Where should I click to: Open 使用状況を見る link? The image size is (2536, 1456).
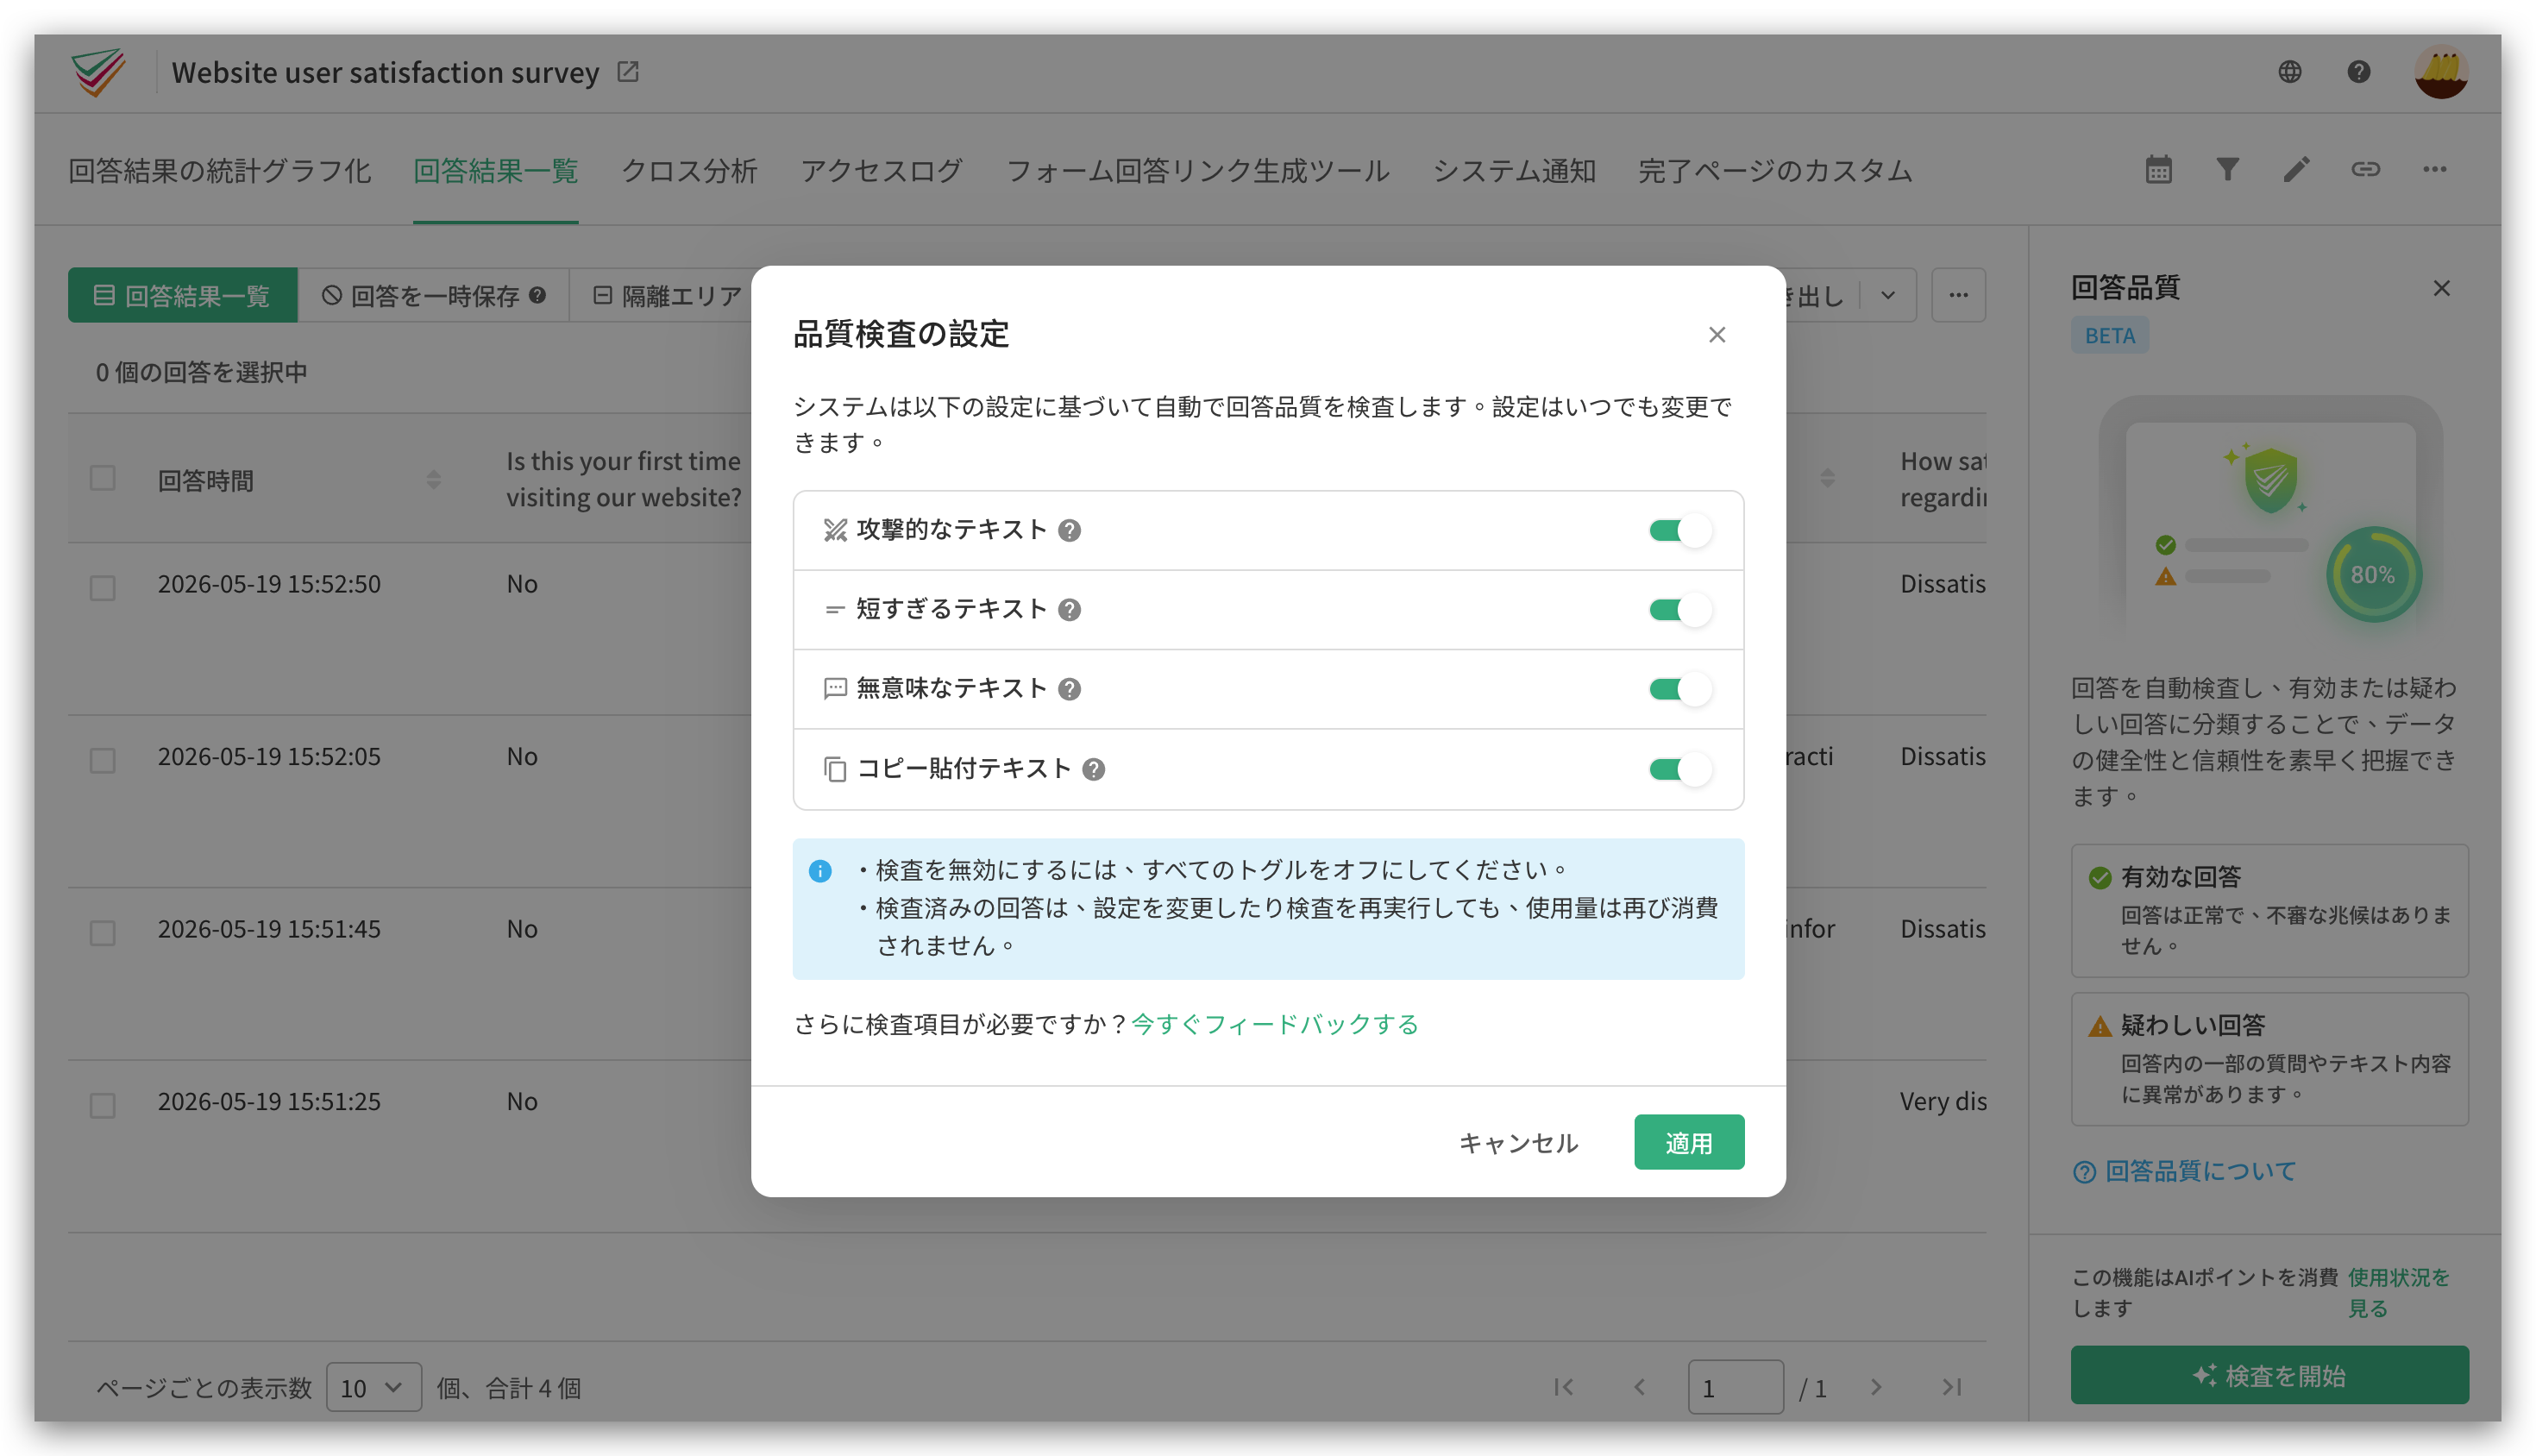point(2398,1293)
